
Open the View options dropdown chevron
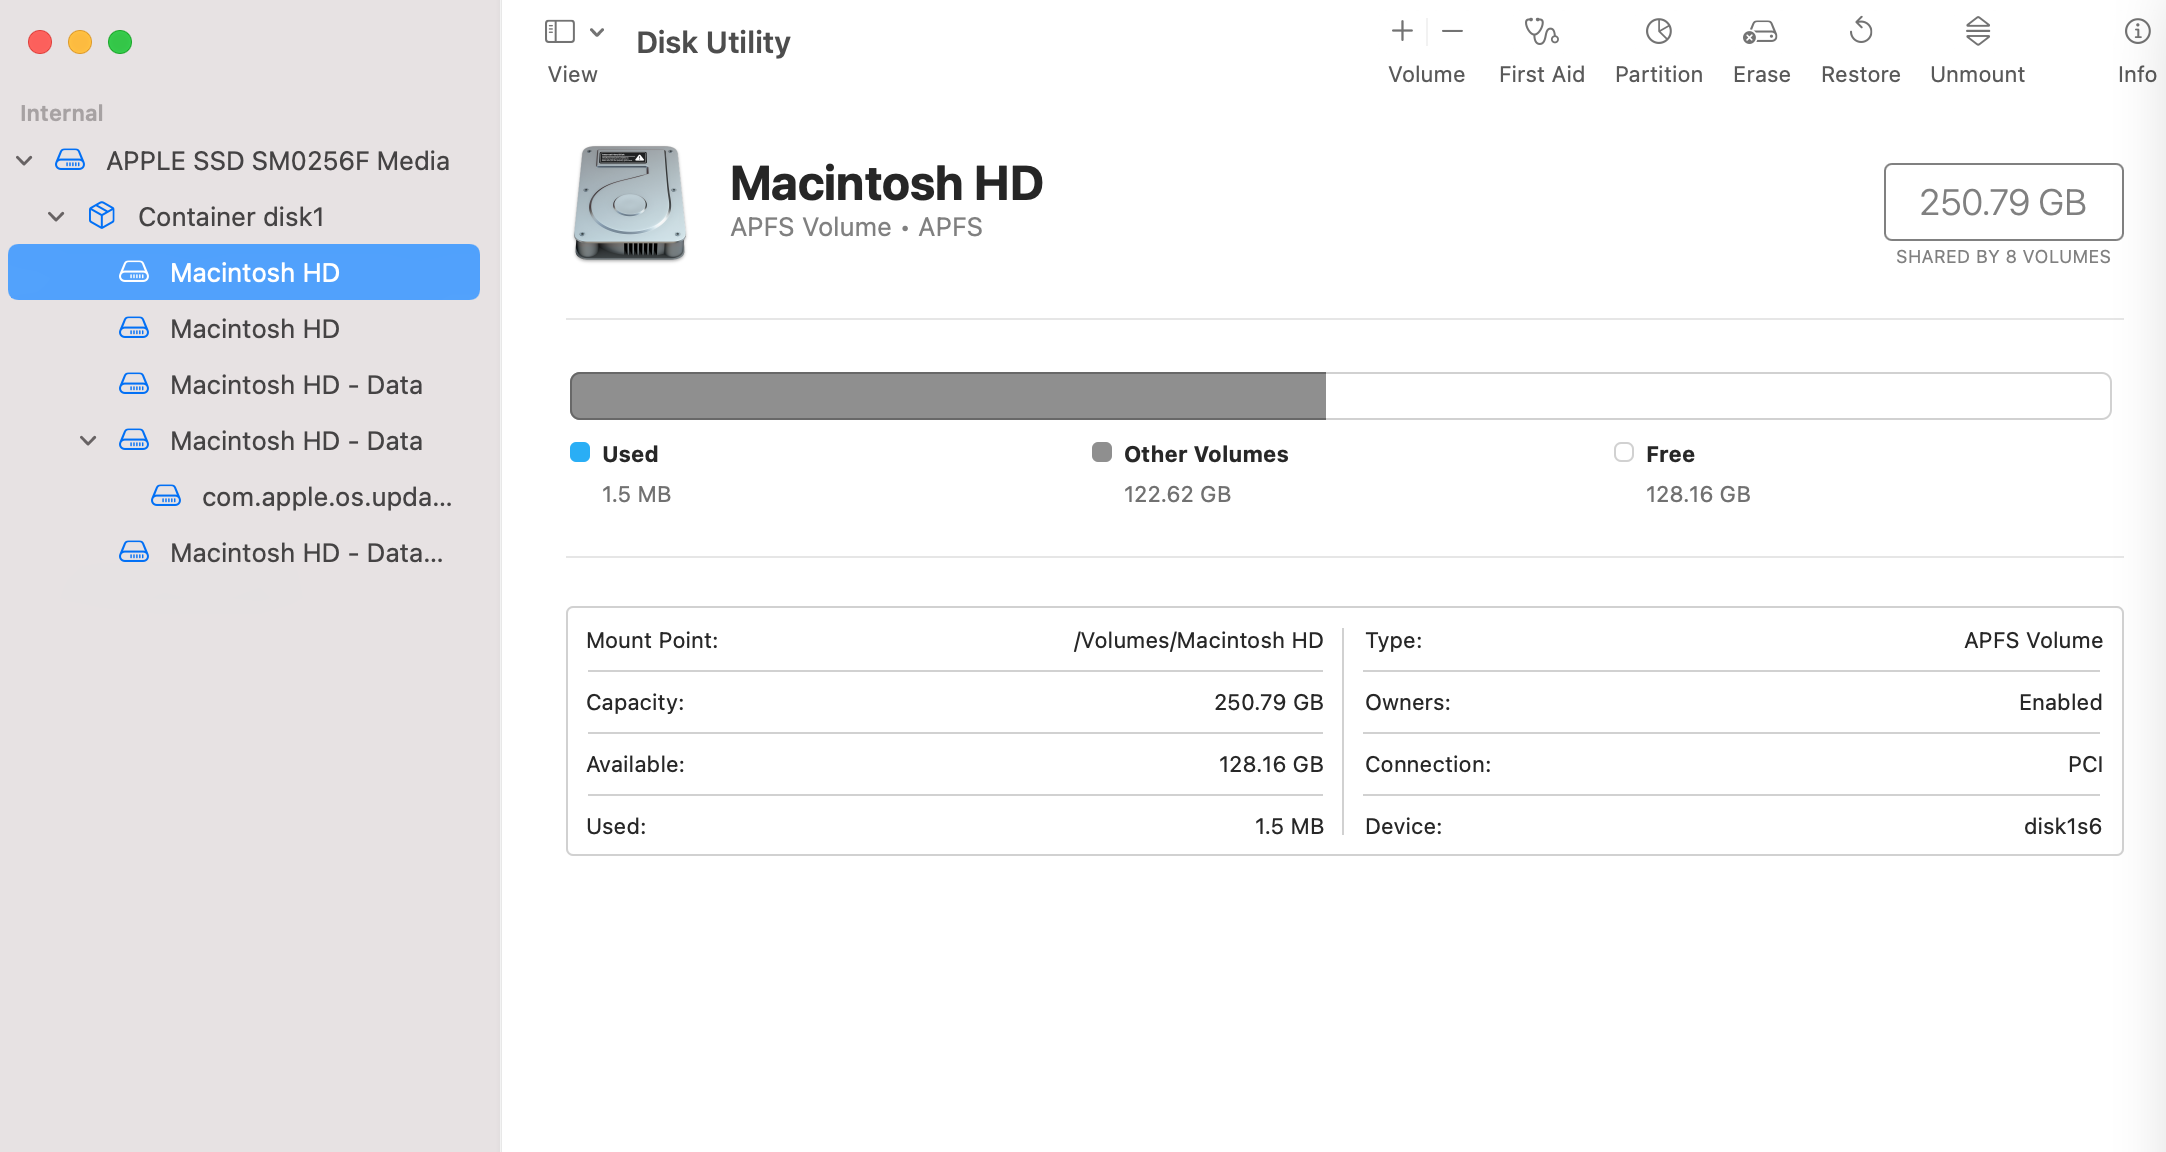tap(597, 32)
